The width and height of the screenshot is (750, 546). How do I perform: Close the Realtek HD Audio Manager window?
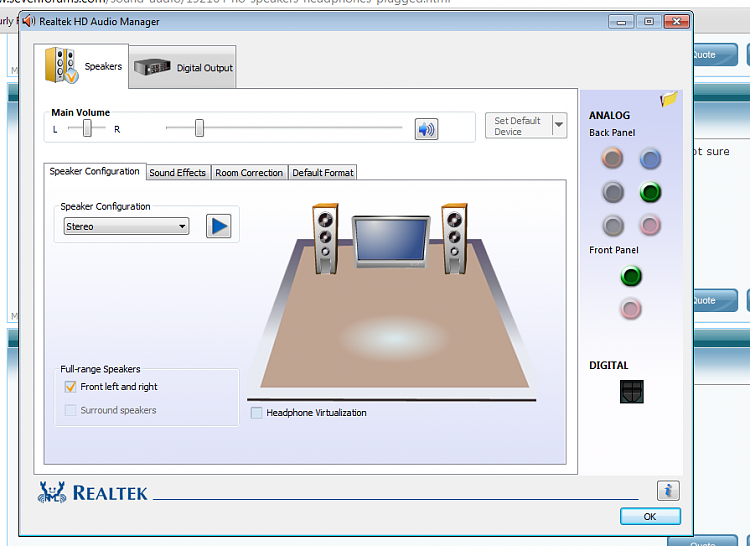676,22
